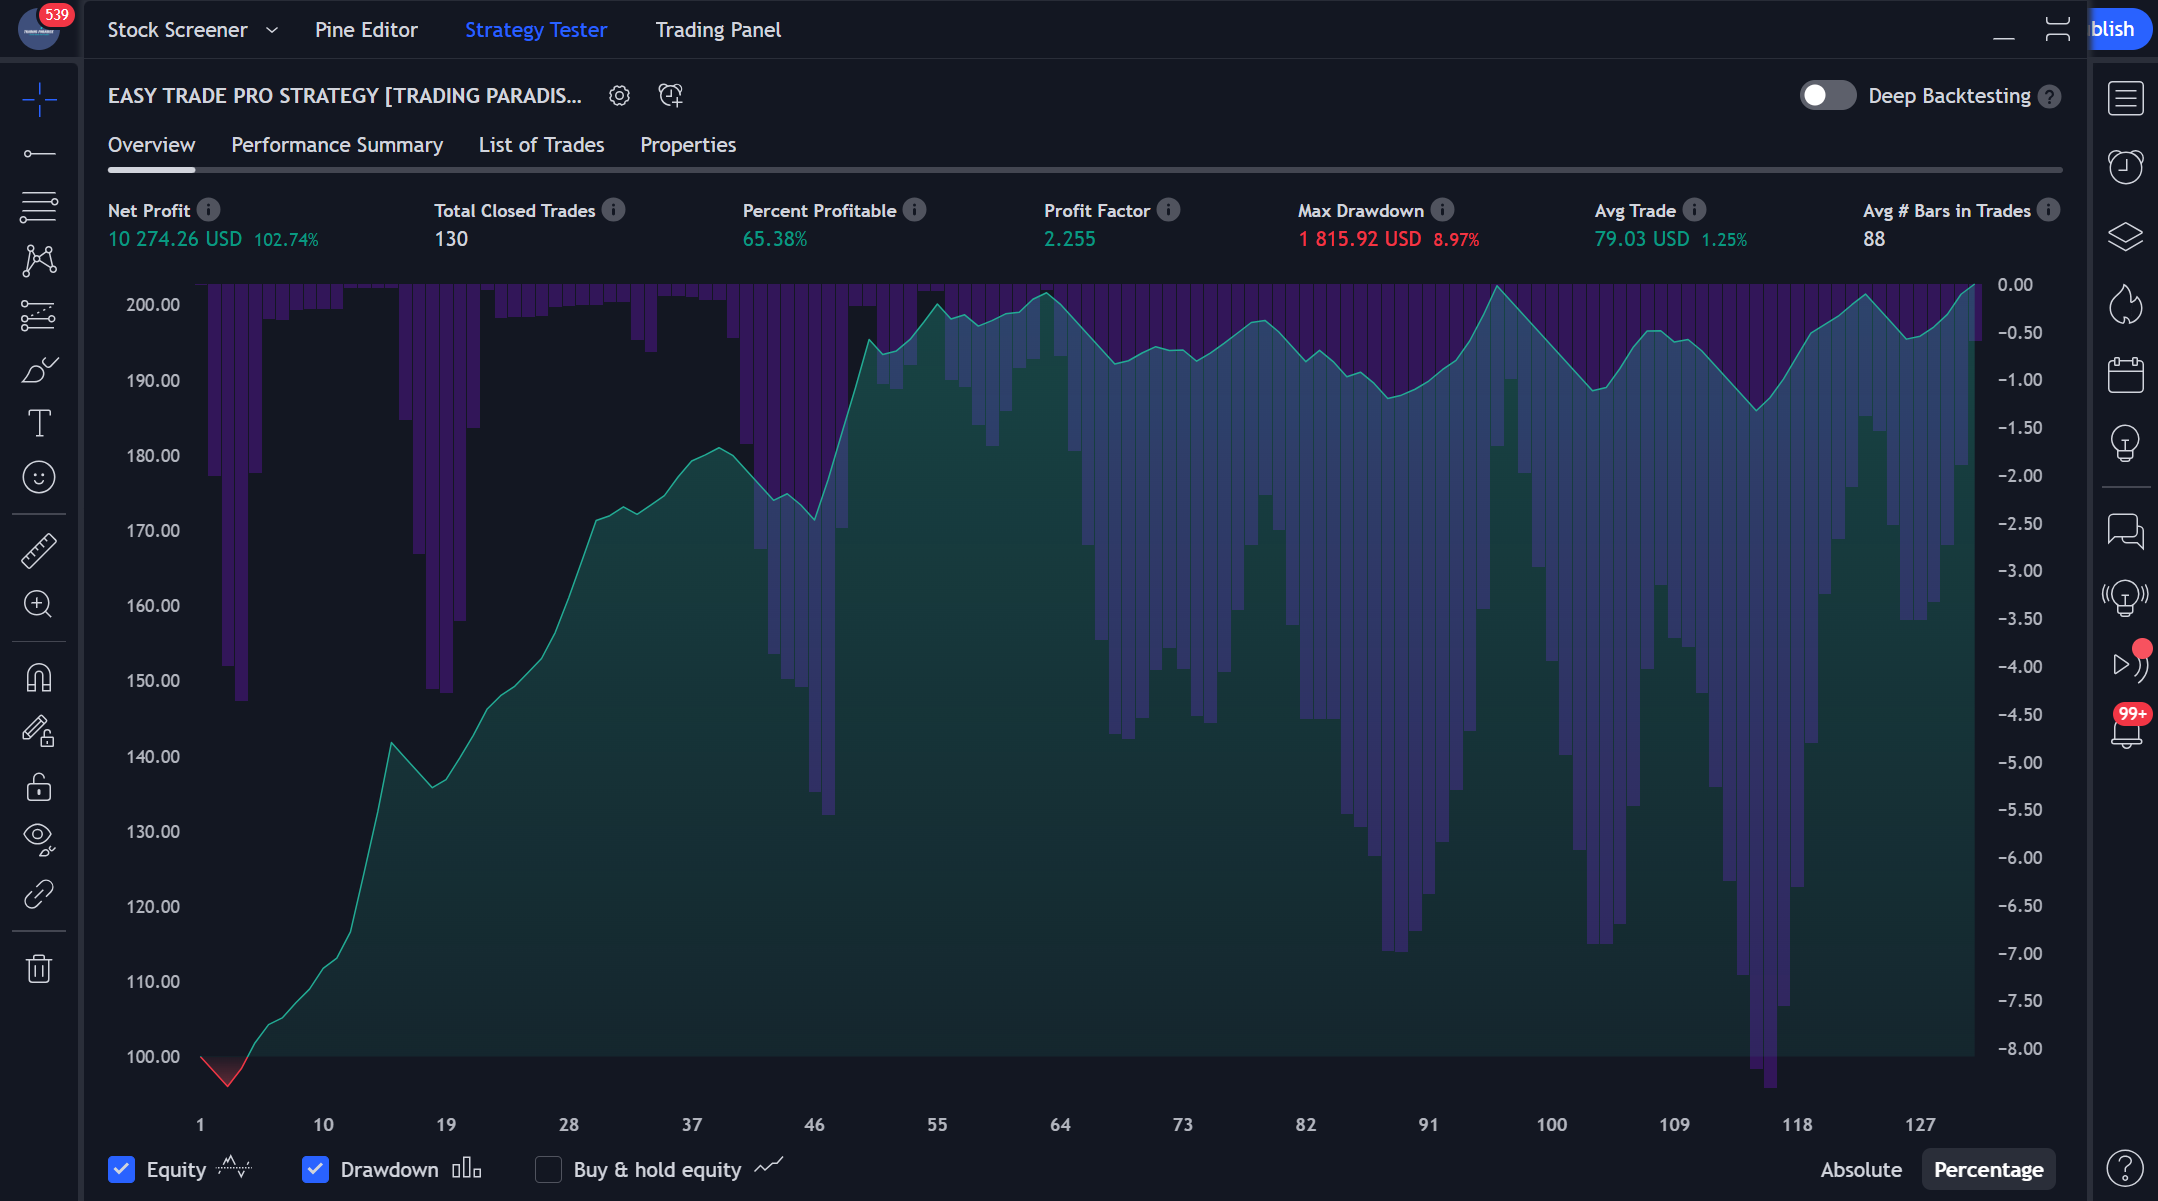
Task: Activate the Magnet mode icon
Action: pyautogui.click(x=39, y=678)
